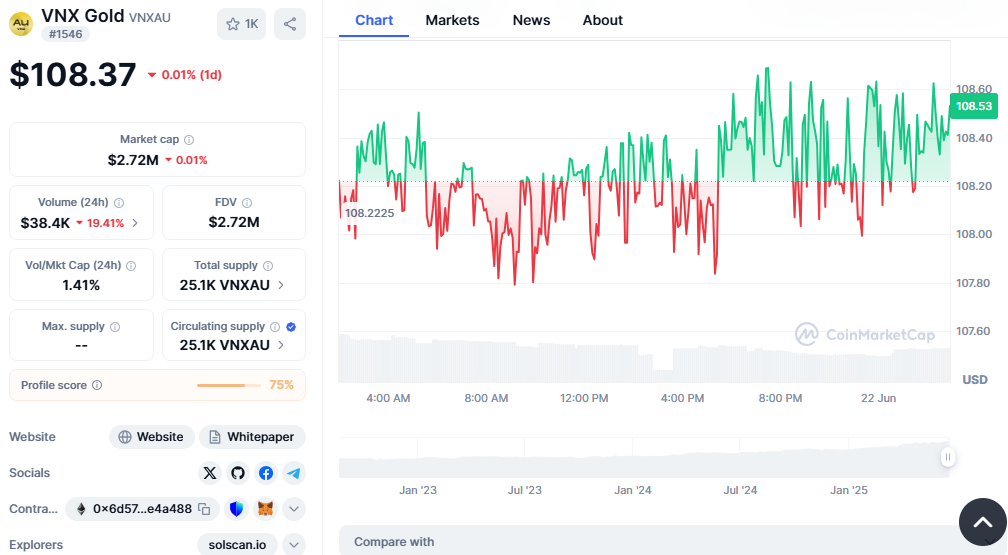
Task: Switch to the Markets tab
Action: (453, 21)
